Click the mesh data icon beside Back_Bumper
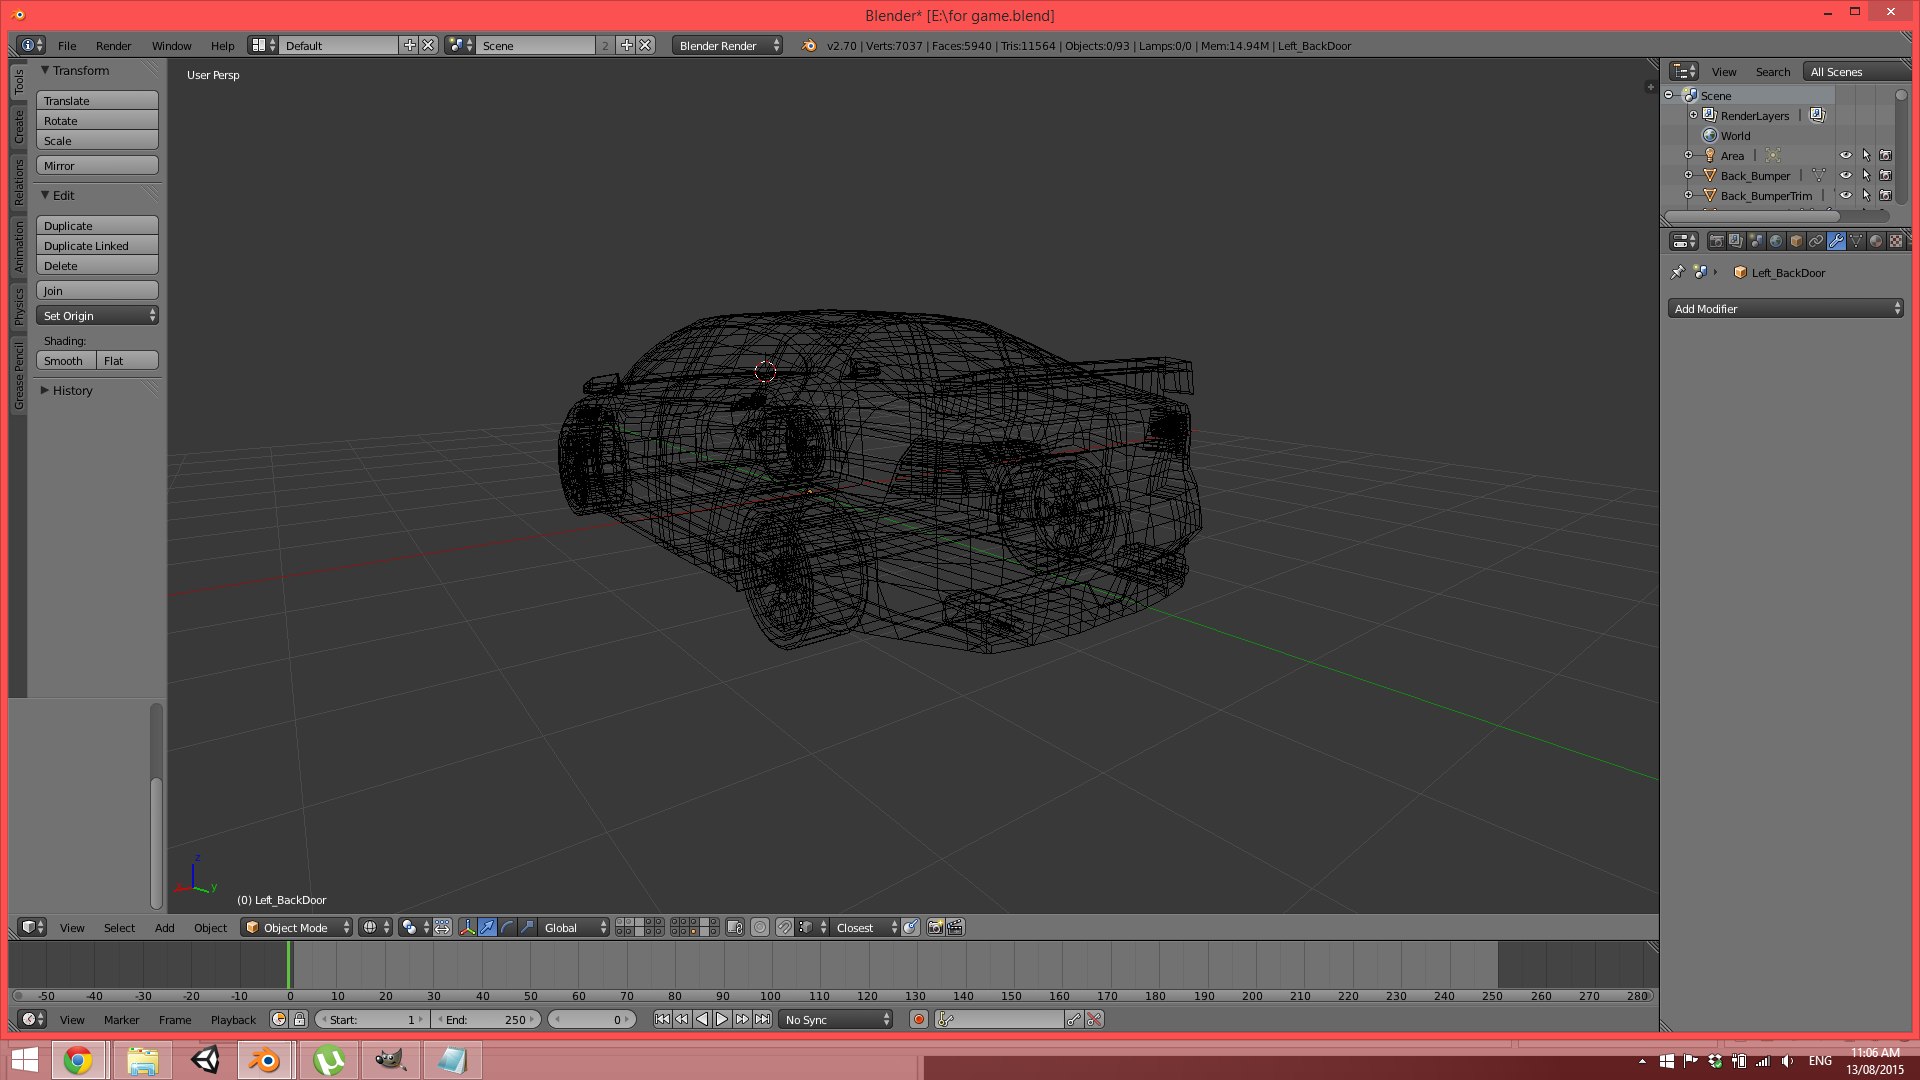The width and height of the screenshot is (1920, 1080). (x=1818, y=175)
